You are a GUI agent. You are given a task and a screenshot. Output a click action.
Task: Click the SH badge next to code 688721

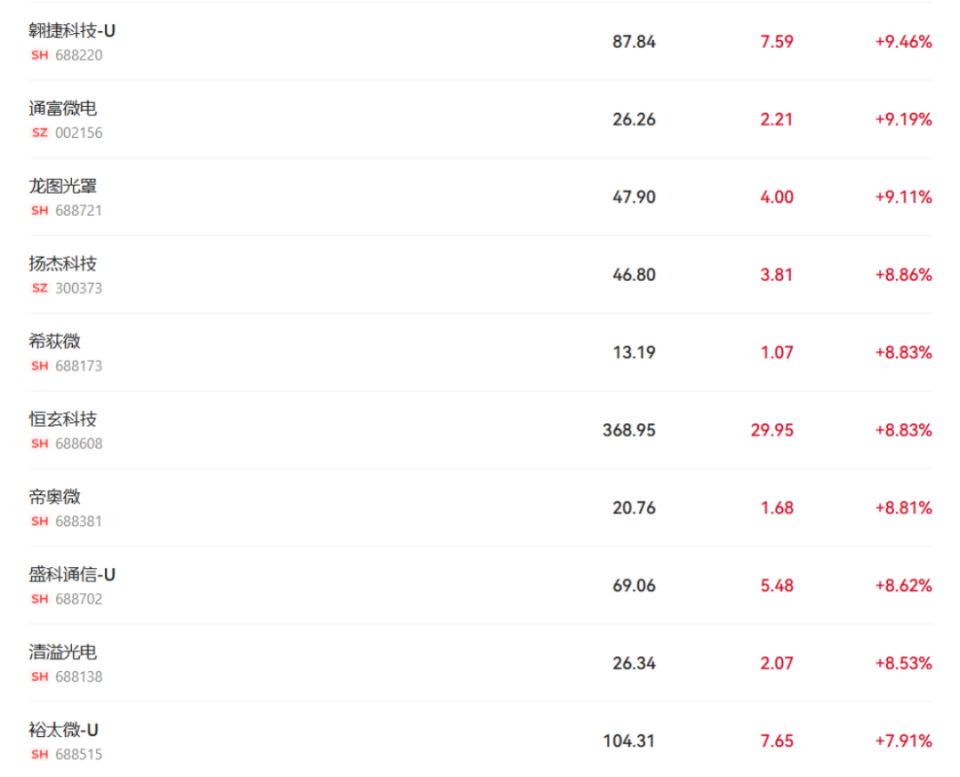coord(40,211)
